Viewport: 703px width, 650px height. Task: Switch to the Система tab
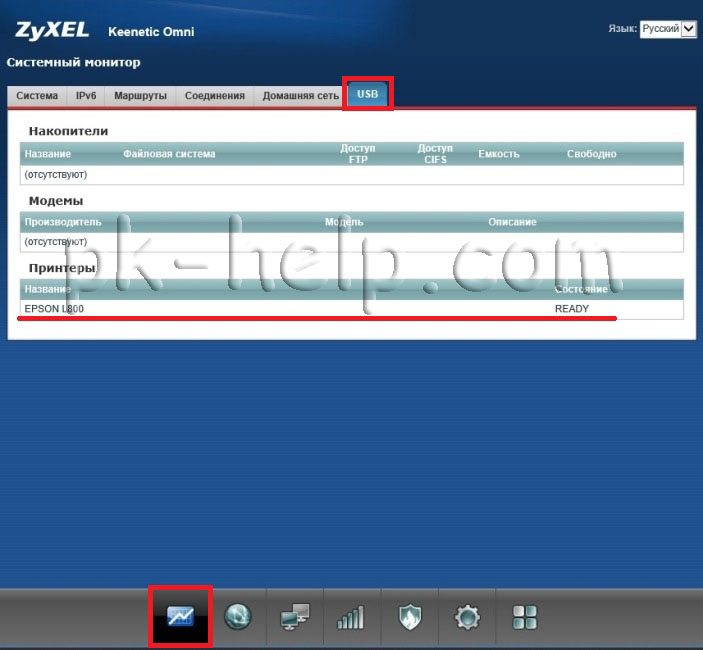[x=37, y=96]
